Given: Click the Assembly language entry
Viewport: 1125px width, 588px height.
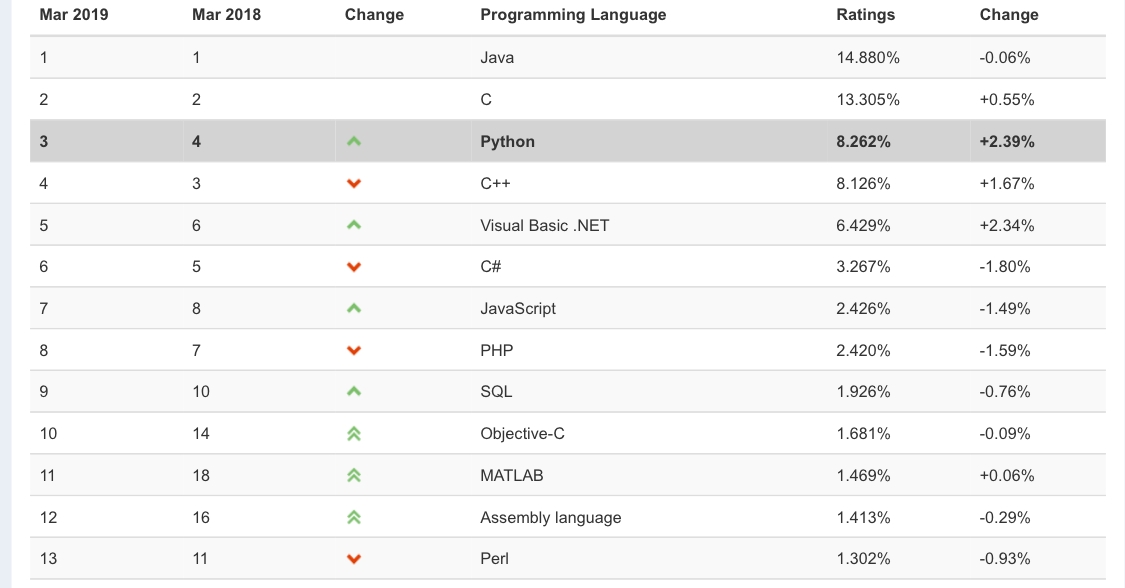Looking at the screenshot, I should (550, 518).
